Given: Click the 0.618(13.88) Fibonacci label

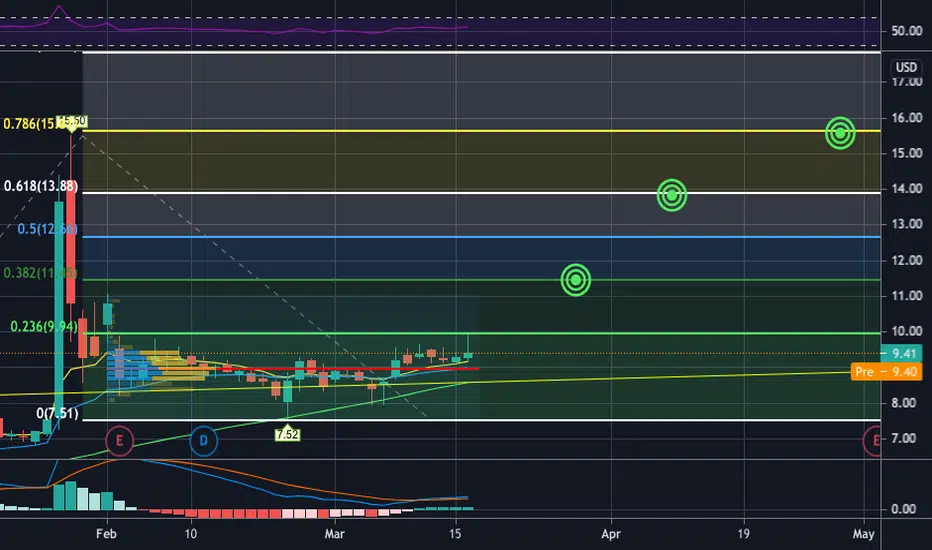Looking at the screenshot, I should tap(40, 186).
